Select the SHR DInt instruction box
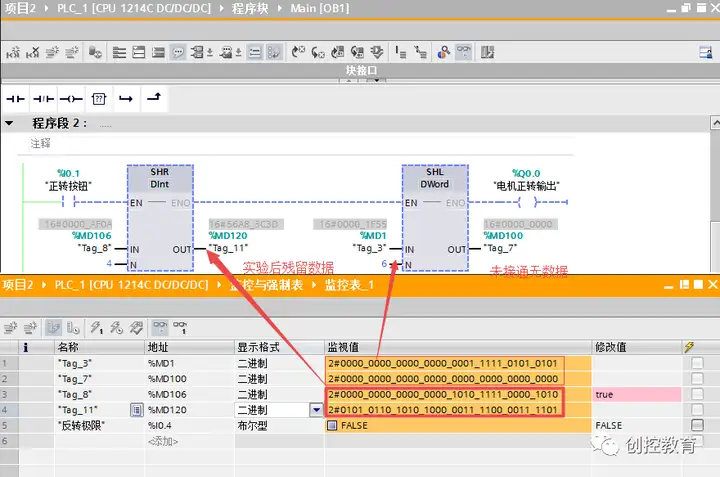 click(160, 218)
